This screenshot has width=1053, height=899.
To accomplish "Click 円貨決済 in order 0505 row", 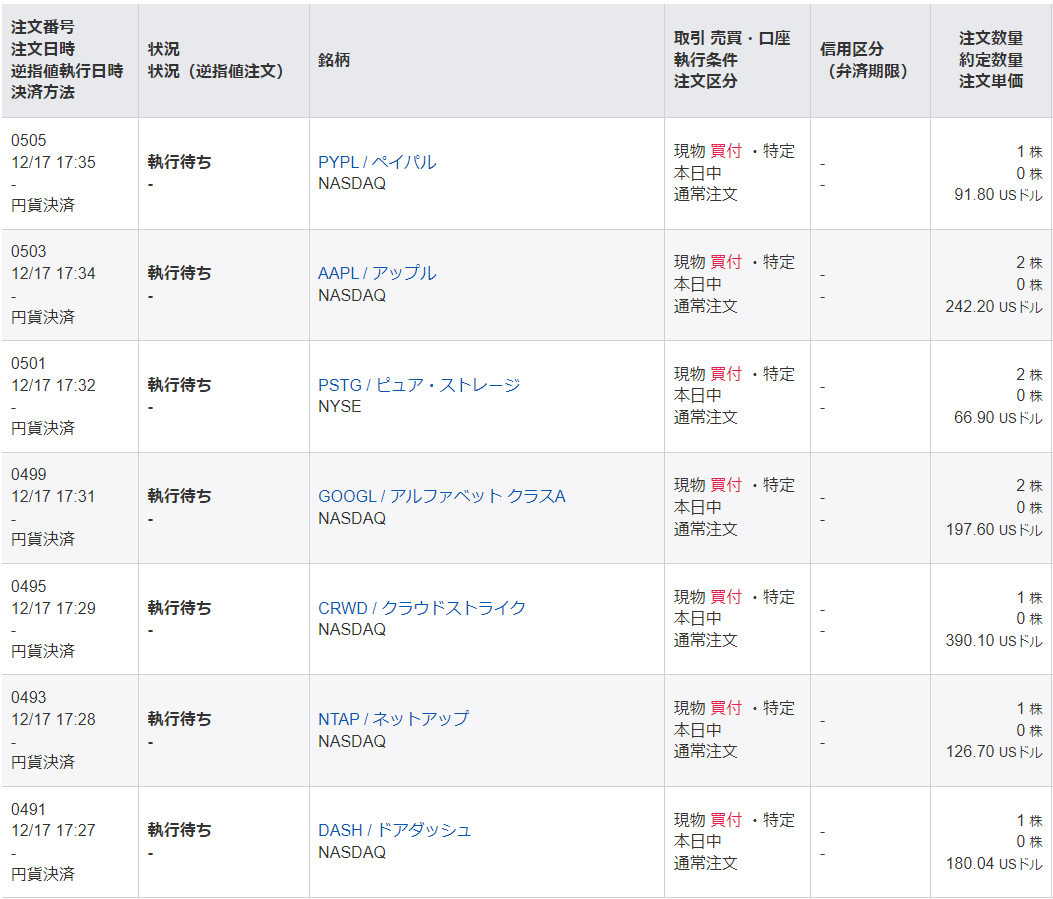I will [42, 205].
